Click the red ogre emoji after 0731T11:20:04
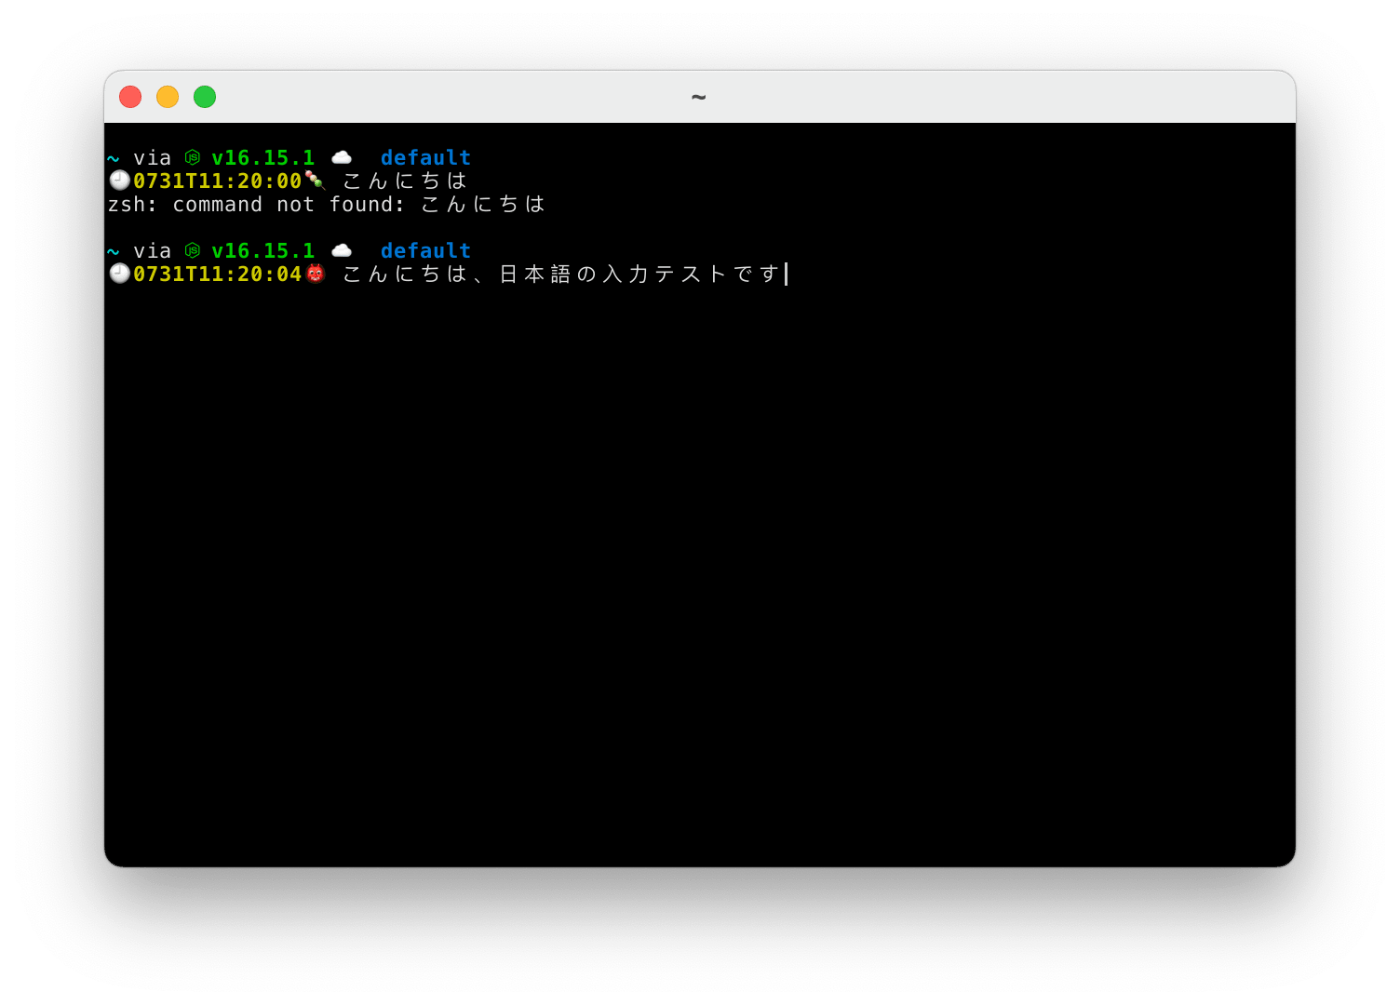 coord(315,273)
